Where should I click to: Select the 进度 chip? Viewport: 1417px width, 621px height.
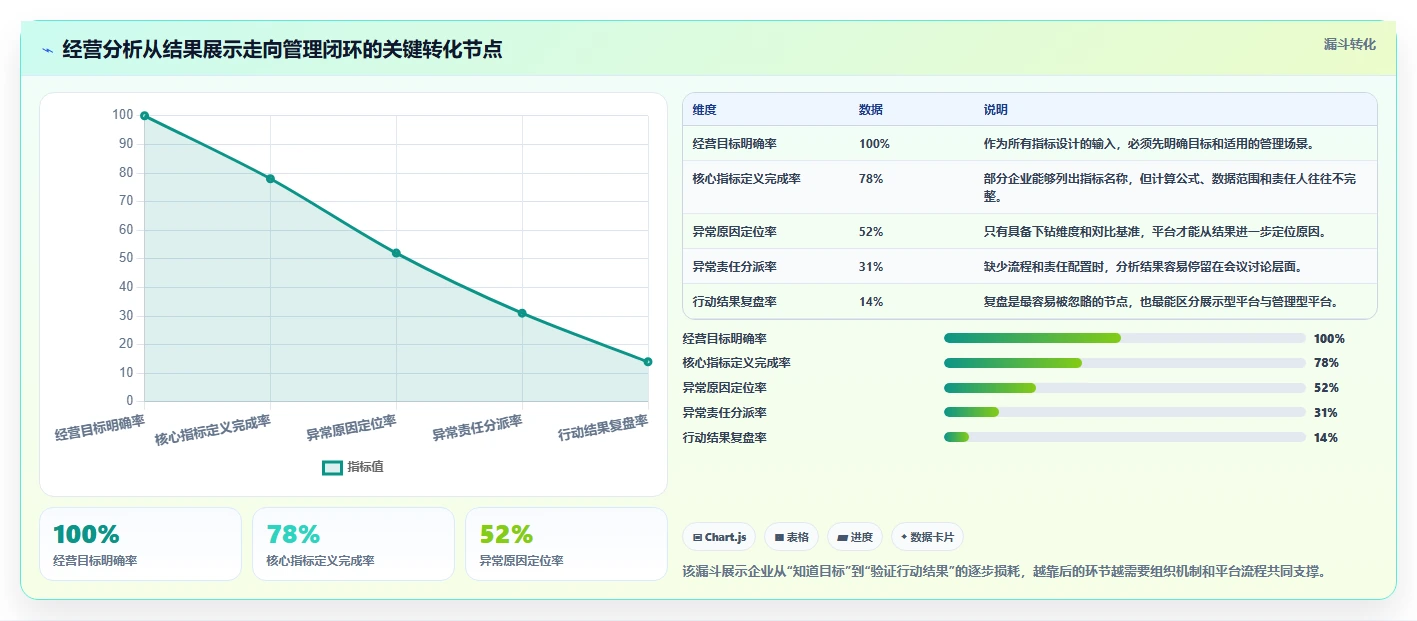(x=855, y=537)
